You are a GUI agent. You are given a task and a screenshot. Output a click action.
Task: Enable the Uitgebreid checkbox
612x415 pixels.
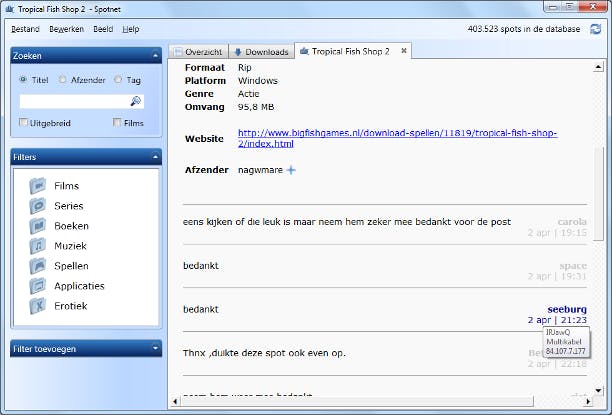tap(23, 123)
